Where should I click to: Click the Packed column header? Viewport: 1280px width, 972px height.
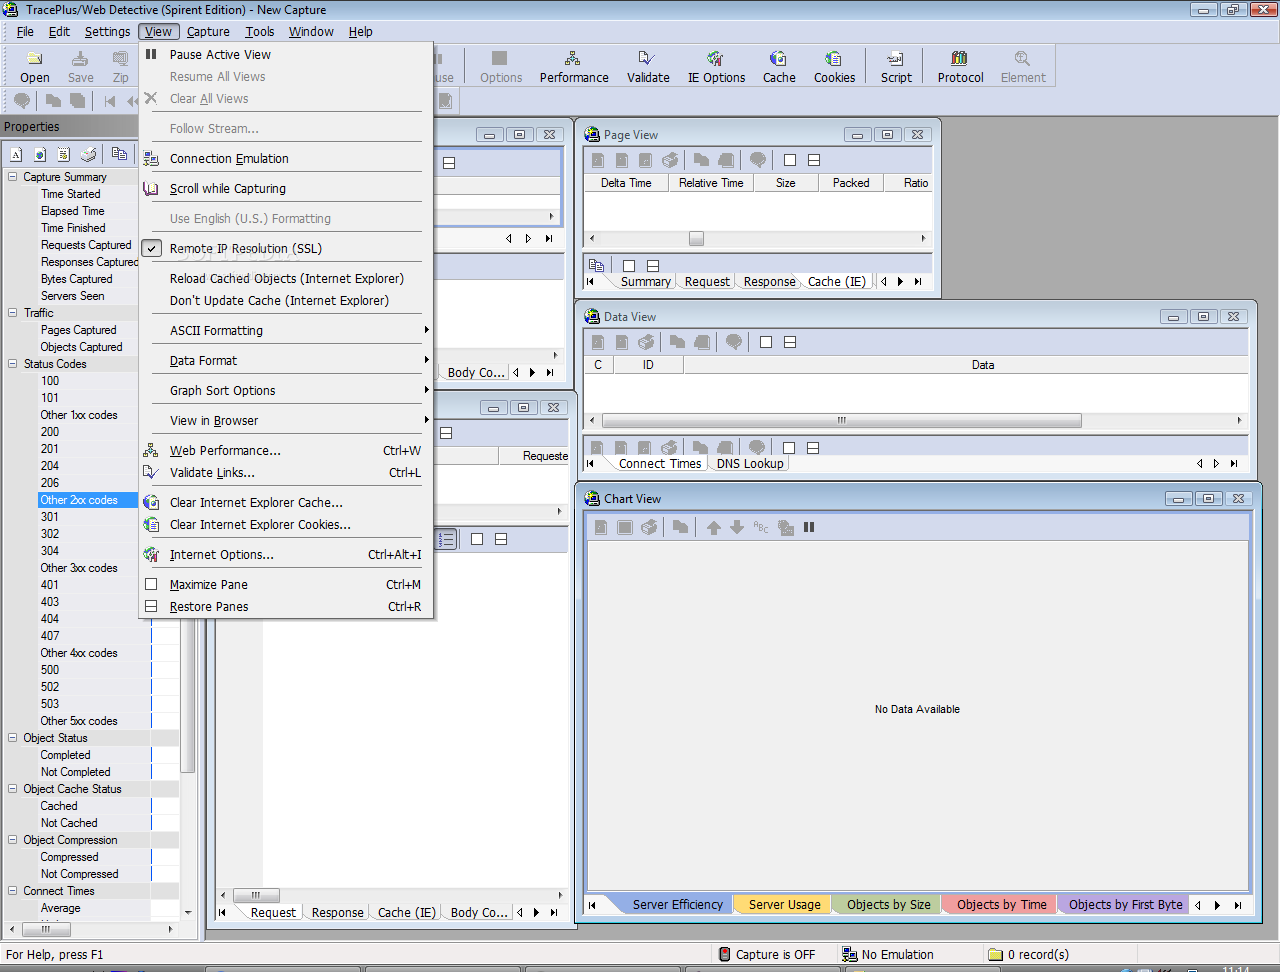(x=851, y=183)
